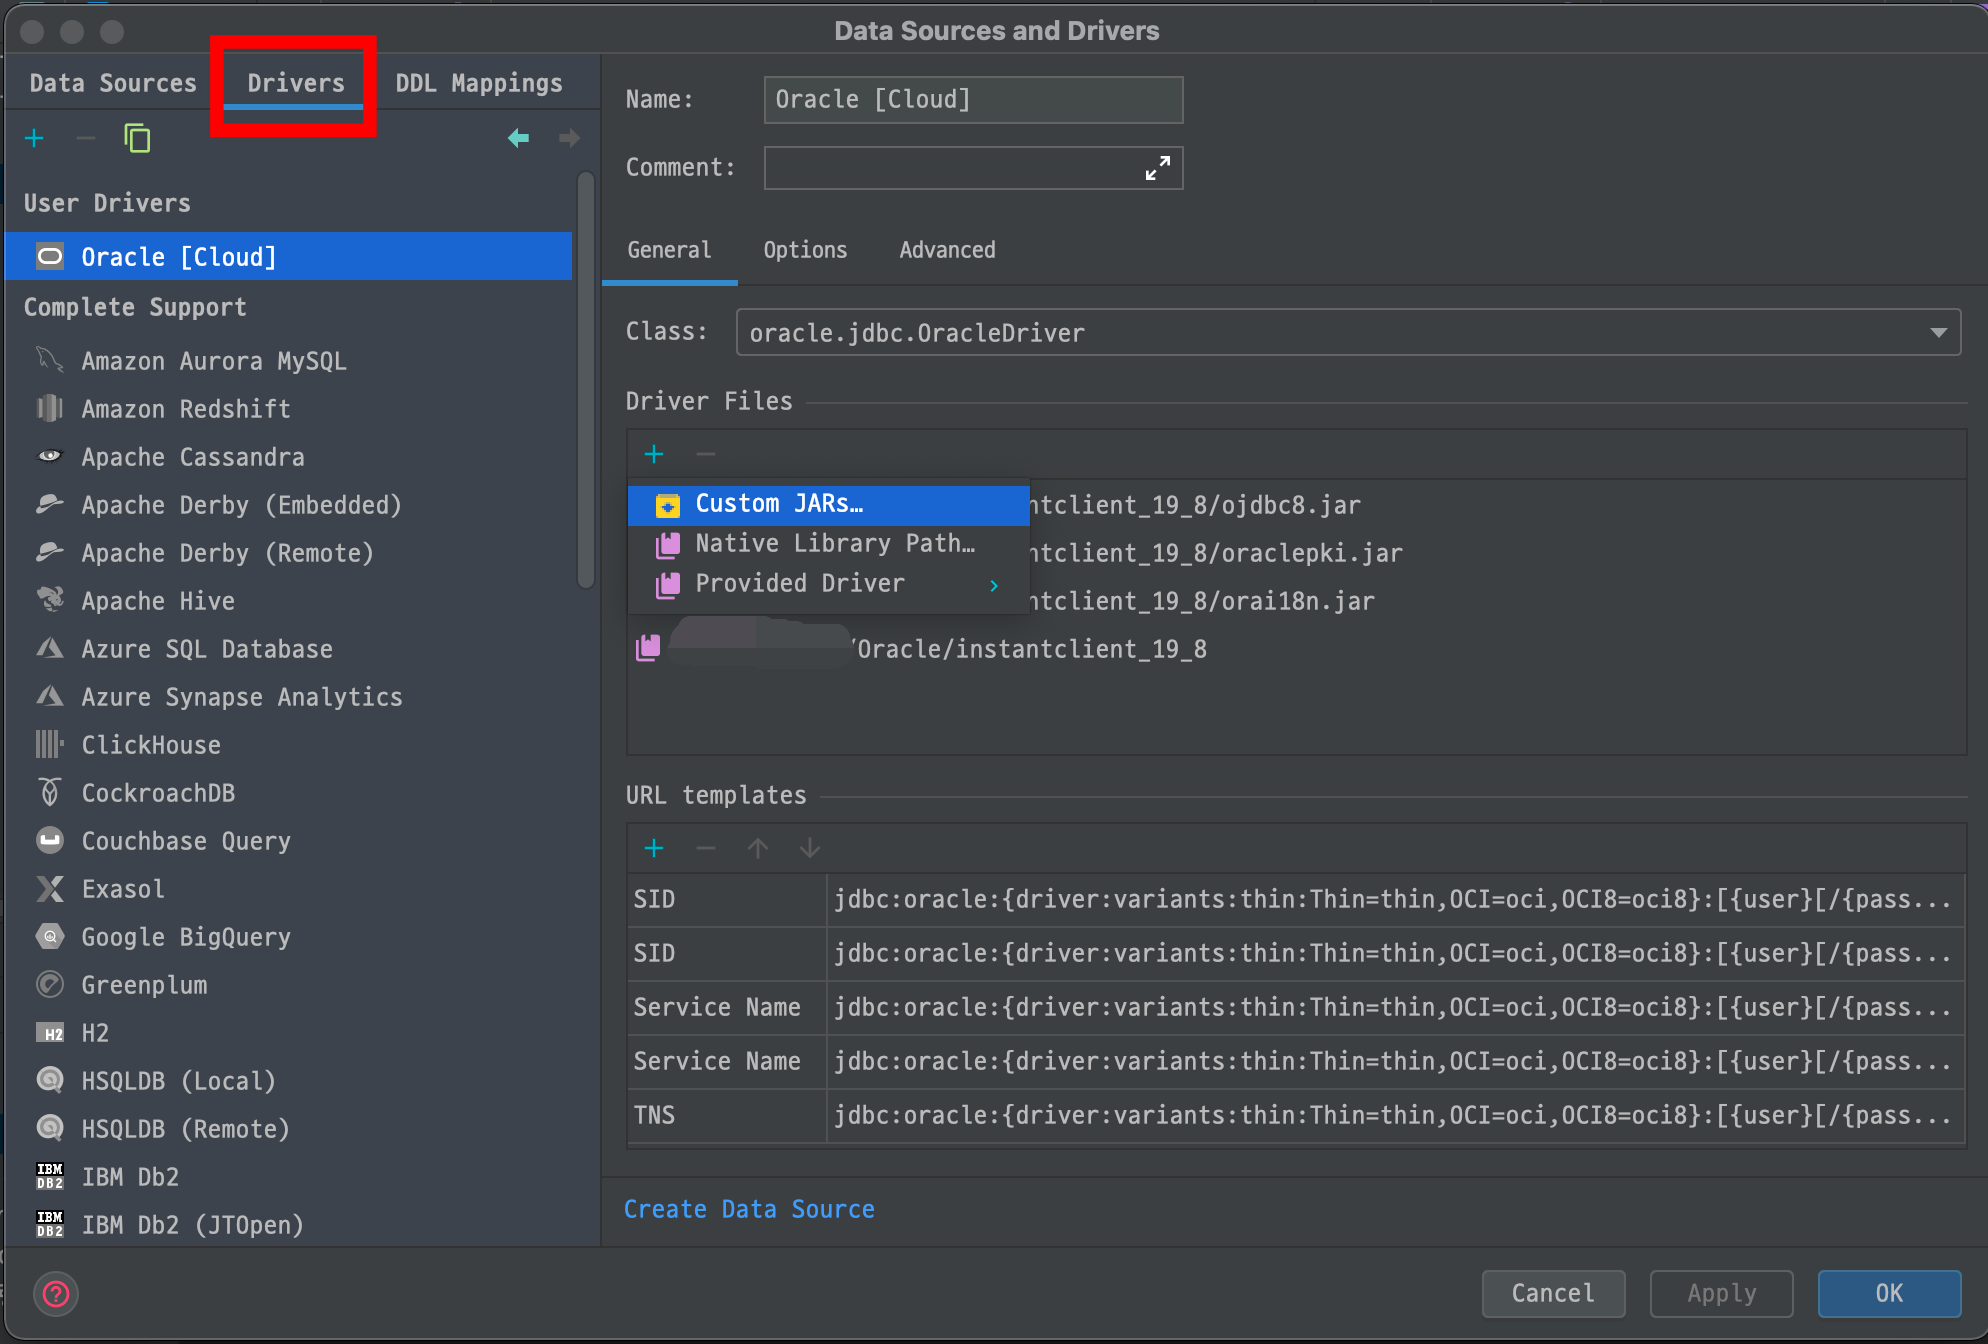Select the IBM Db2 driver
Viewport: 1988px width, 1344px height.
[288, 1176]
